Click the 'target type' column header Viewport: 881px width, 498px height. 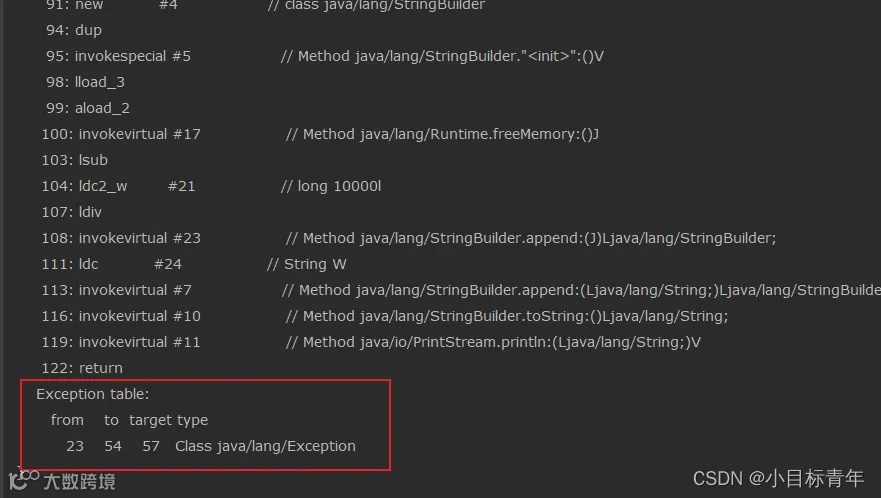click(169, 420)
